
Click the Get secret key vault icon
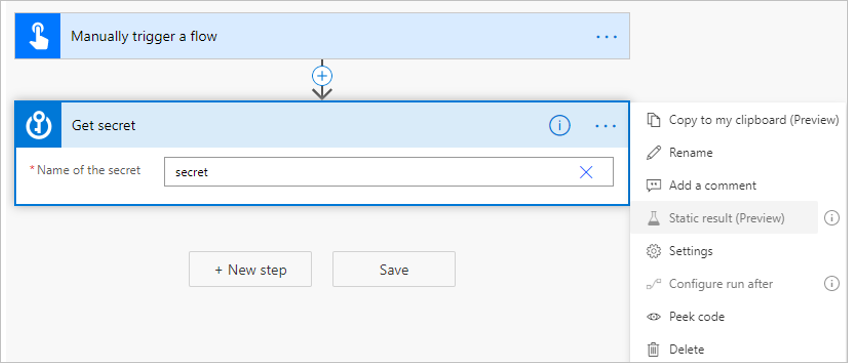pos(38,125)
